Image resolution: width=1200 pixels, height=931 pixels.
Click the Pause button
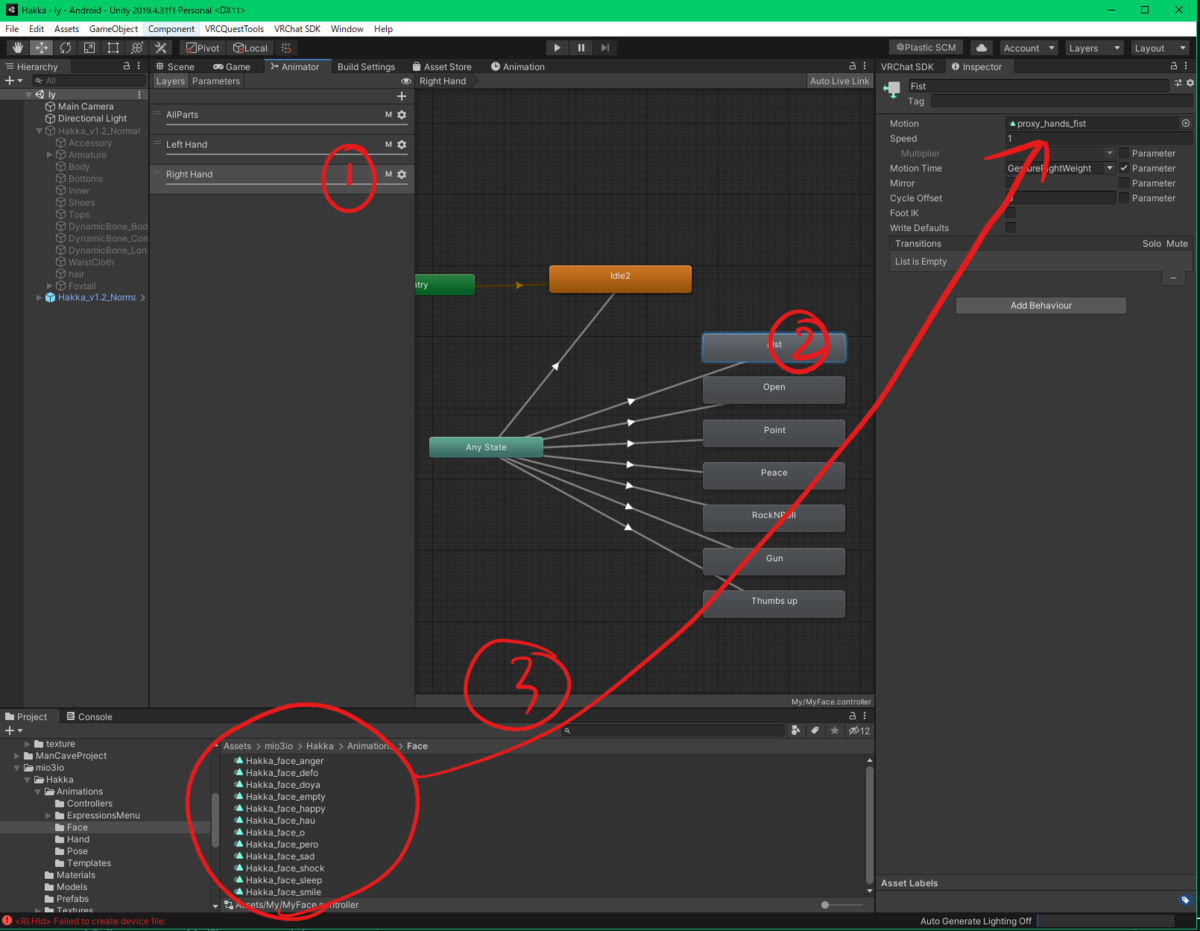[581, 48]
